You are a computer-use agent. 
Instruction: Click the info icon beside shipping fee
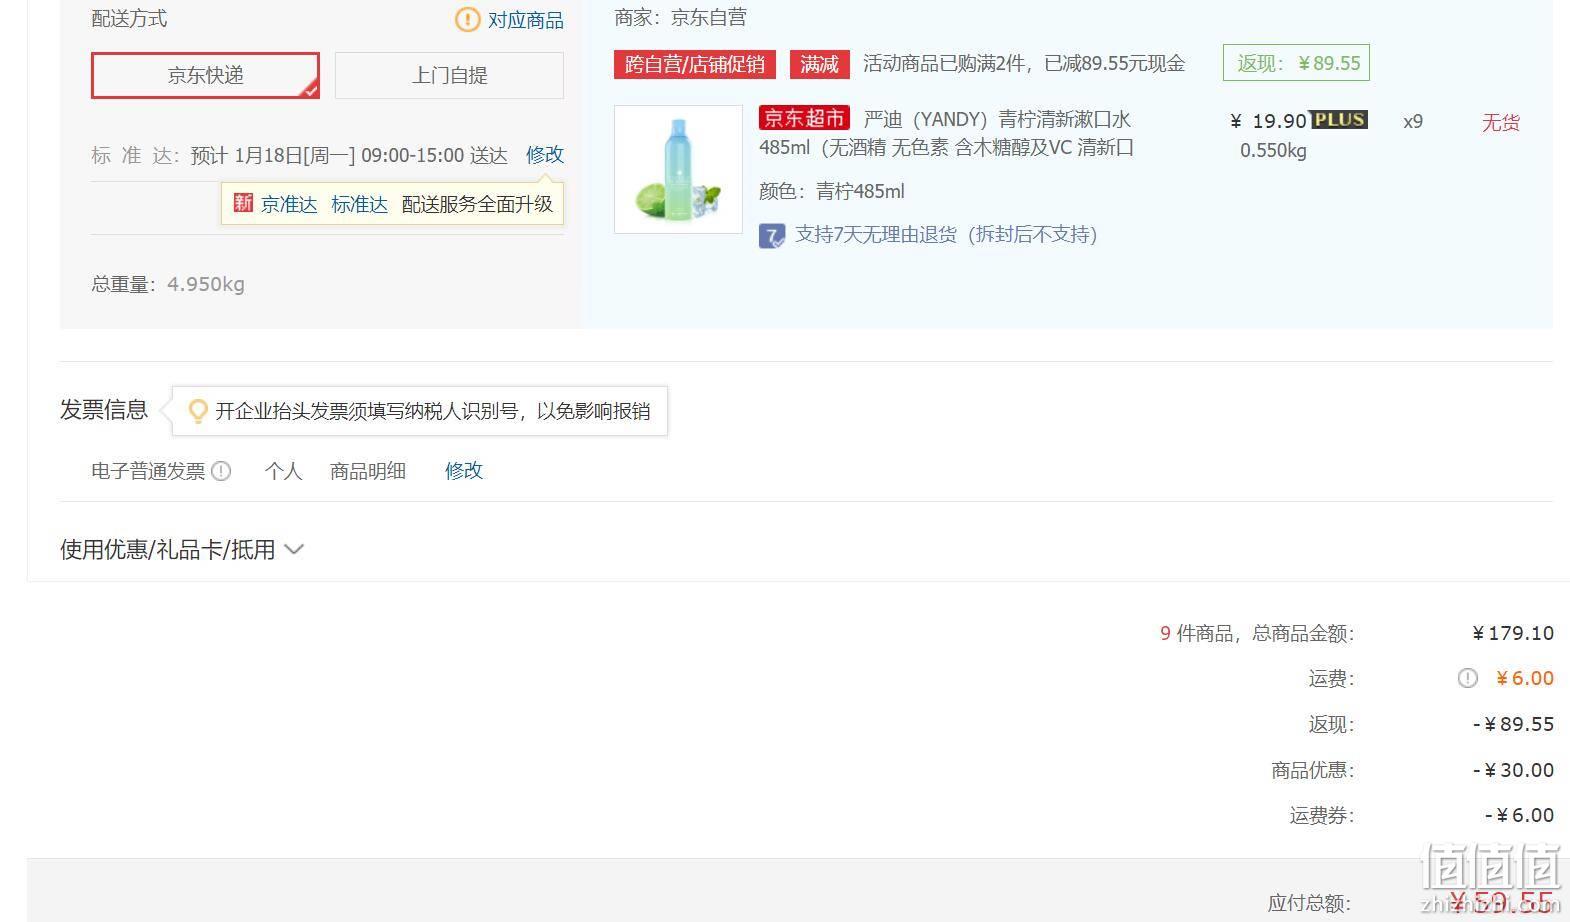1467,678
